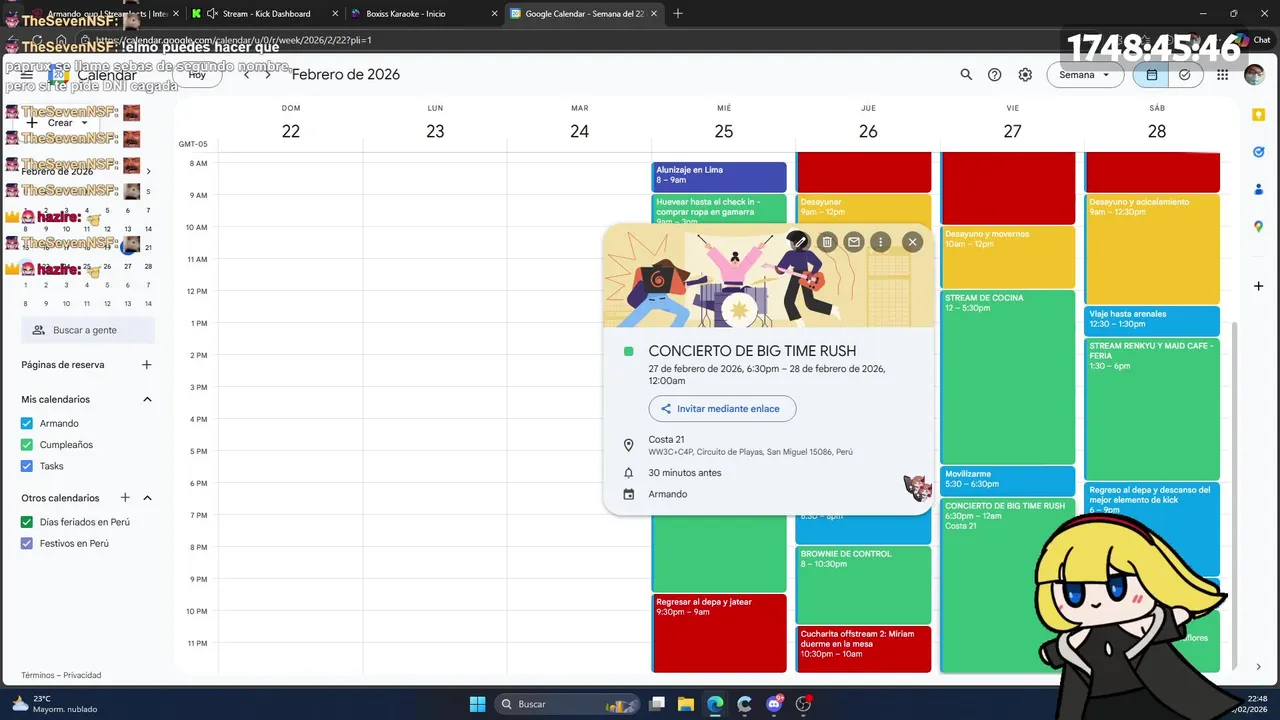
Task: Open File Explorer from the taskbar
Action: pos(686,704)
